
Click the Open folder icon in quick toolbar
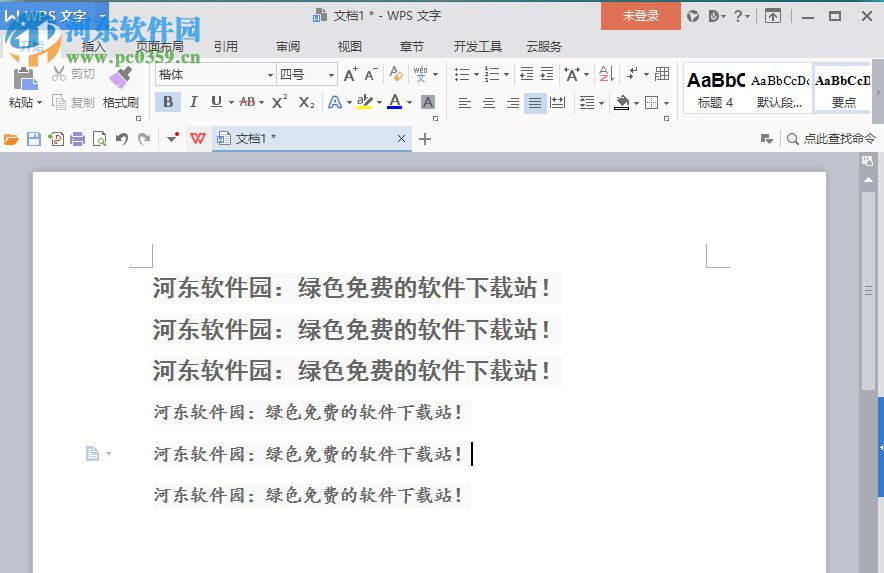[x=11, y=139]
